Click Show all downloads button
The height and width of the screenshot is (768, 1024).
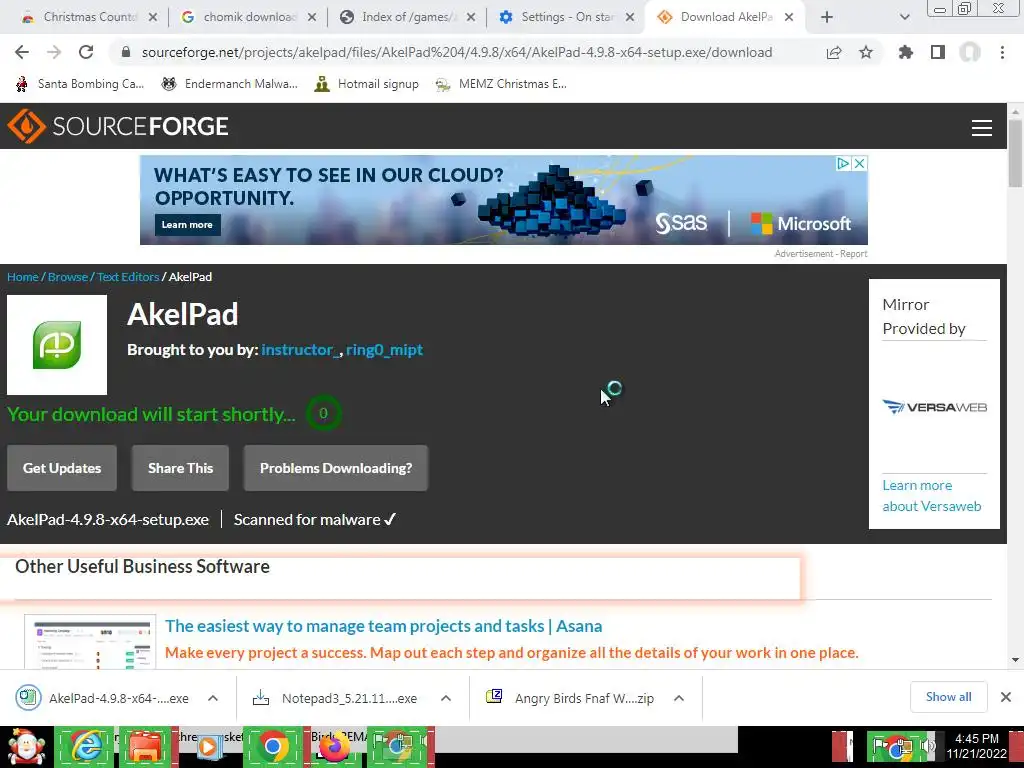(948, 697)
